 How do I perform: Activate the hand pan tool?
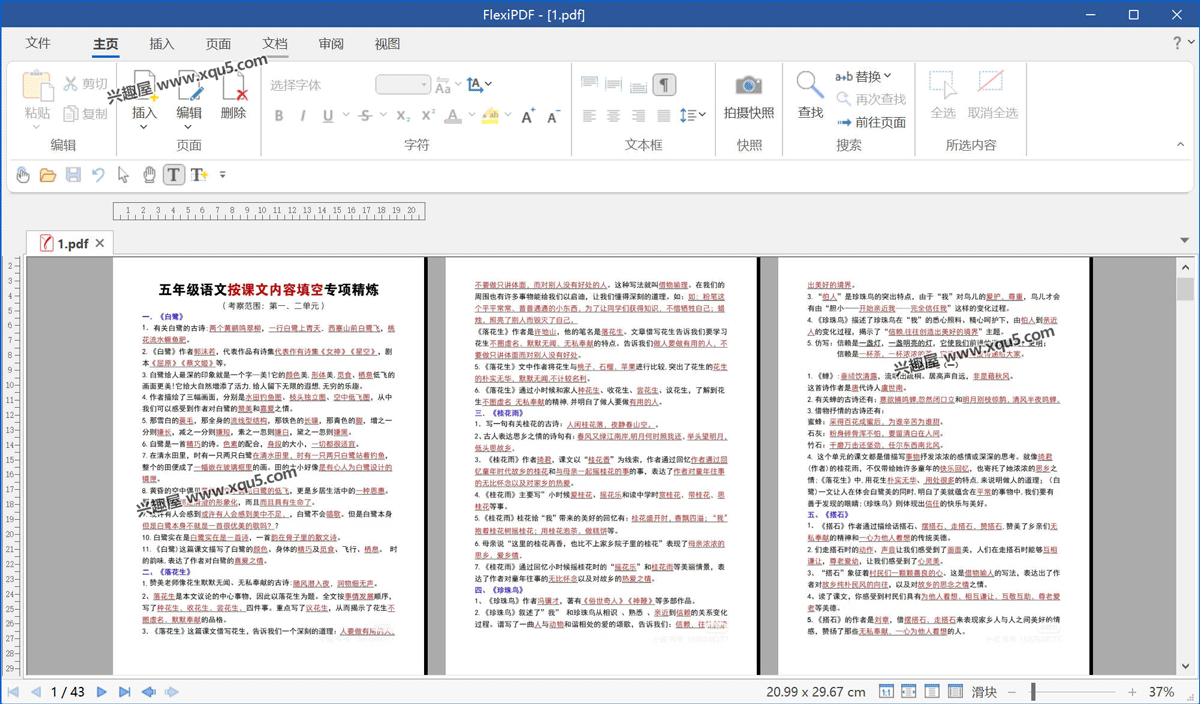point(149,175)
